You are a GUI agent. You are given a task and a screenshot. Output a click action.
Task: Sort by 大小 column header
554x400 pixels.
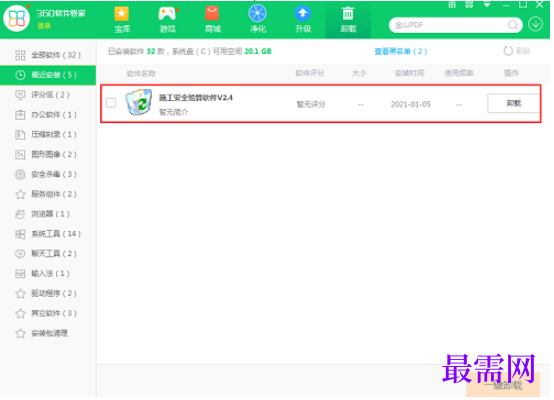pos(359,73)
